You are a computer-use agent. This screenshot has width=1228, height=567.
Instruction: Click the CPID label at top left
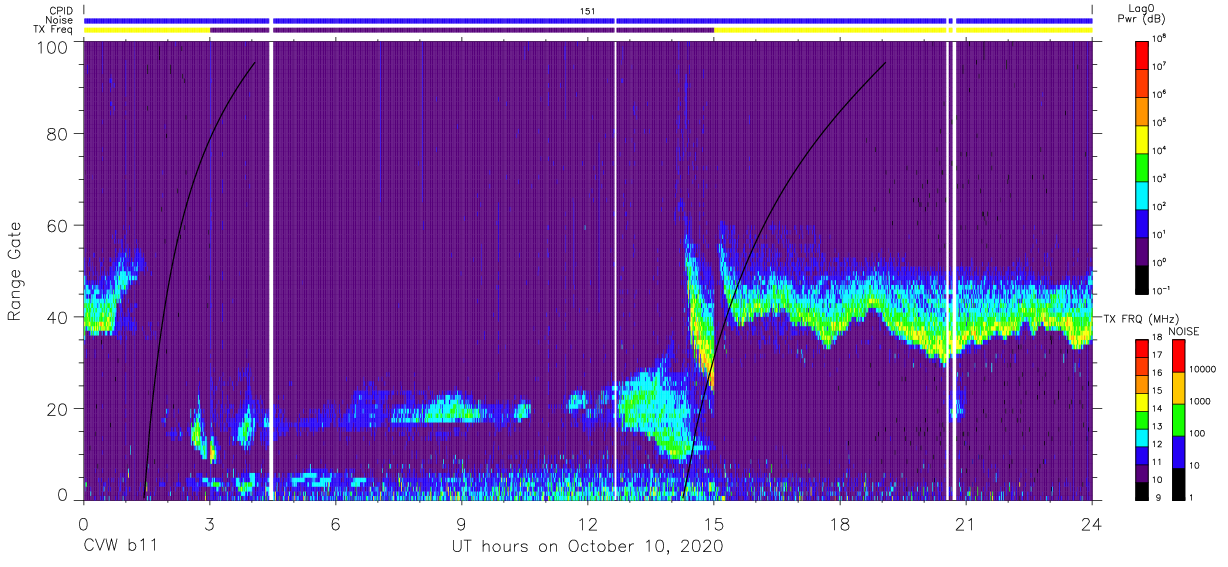pos(60,10)
